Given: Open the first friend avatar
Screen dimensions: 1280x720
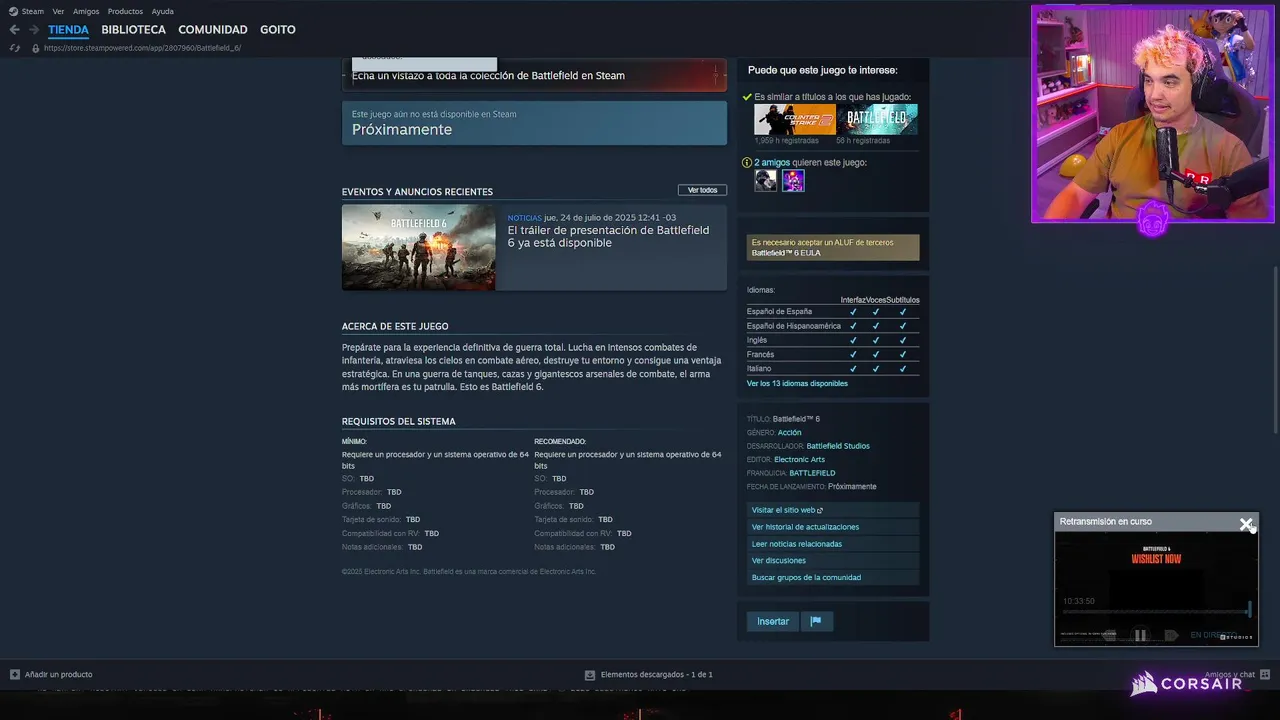Looking at the screenshot, I should [x=765, y=180].
